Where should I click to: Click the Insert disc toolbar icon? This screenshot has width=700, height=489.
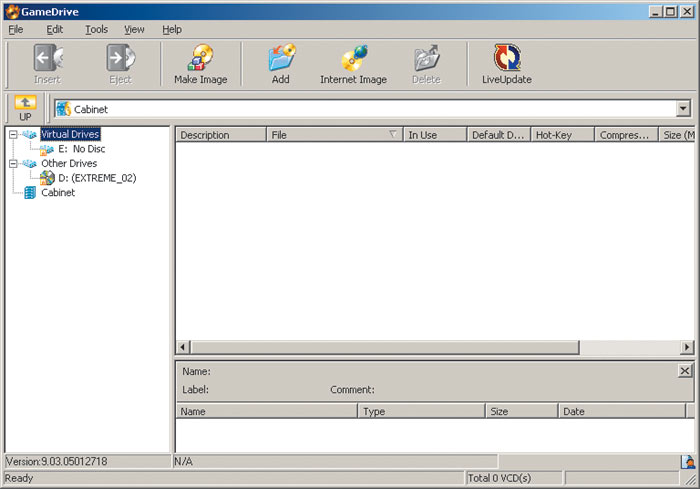point(48,58)
